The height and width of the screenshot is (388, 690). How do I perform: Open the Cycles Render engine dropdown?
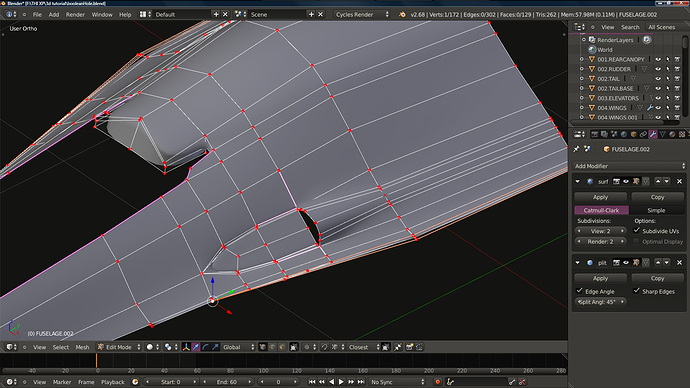[x=361, y=15]
